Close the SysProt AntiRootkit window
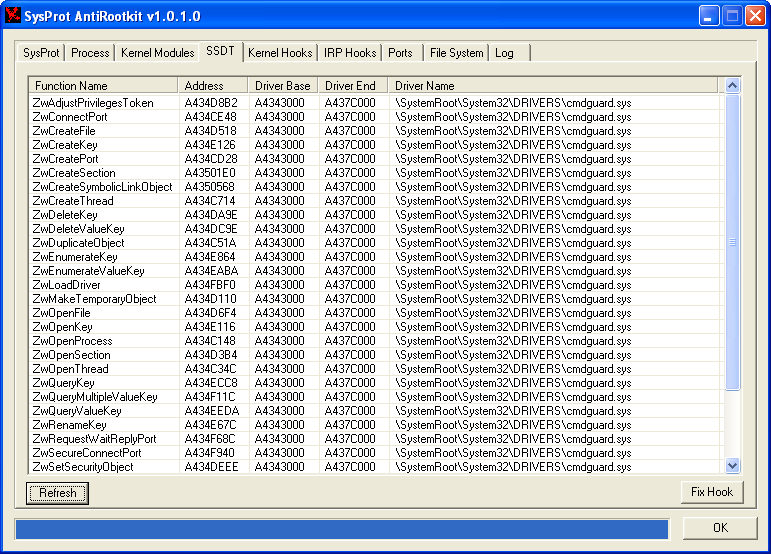This screenshot has width=771, height=554. click(x=756, y=16)
